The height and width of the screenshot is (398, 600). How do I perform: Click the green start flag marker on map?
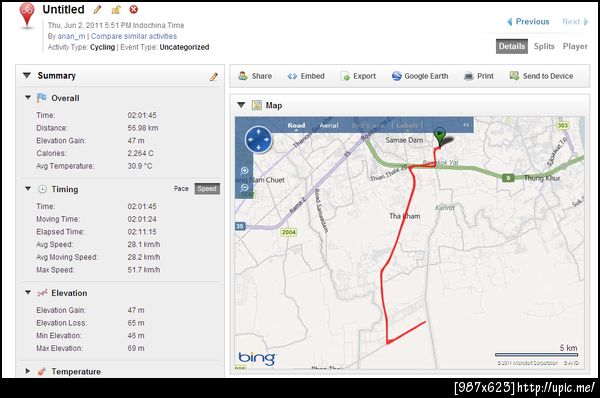coord(440,137)
